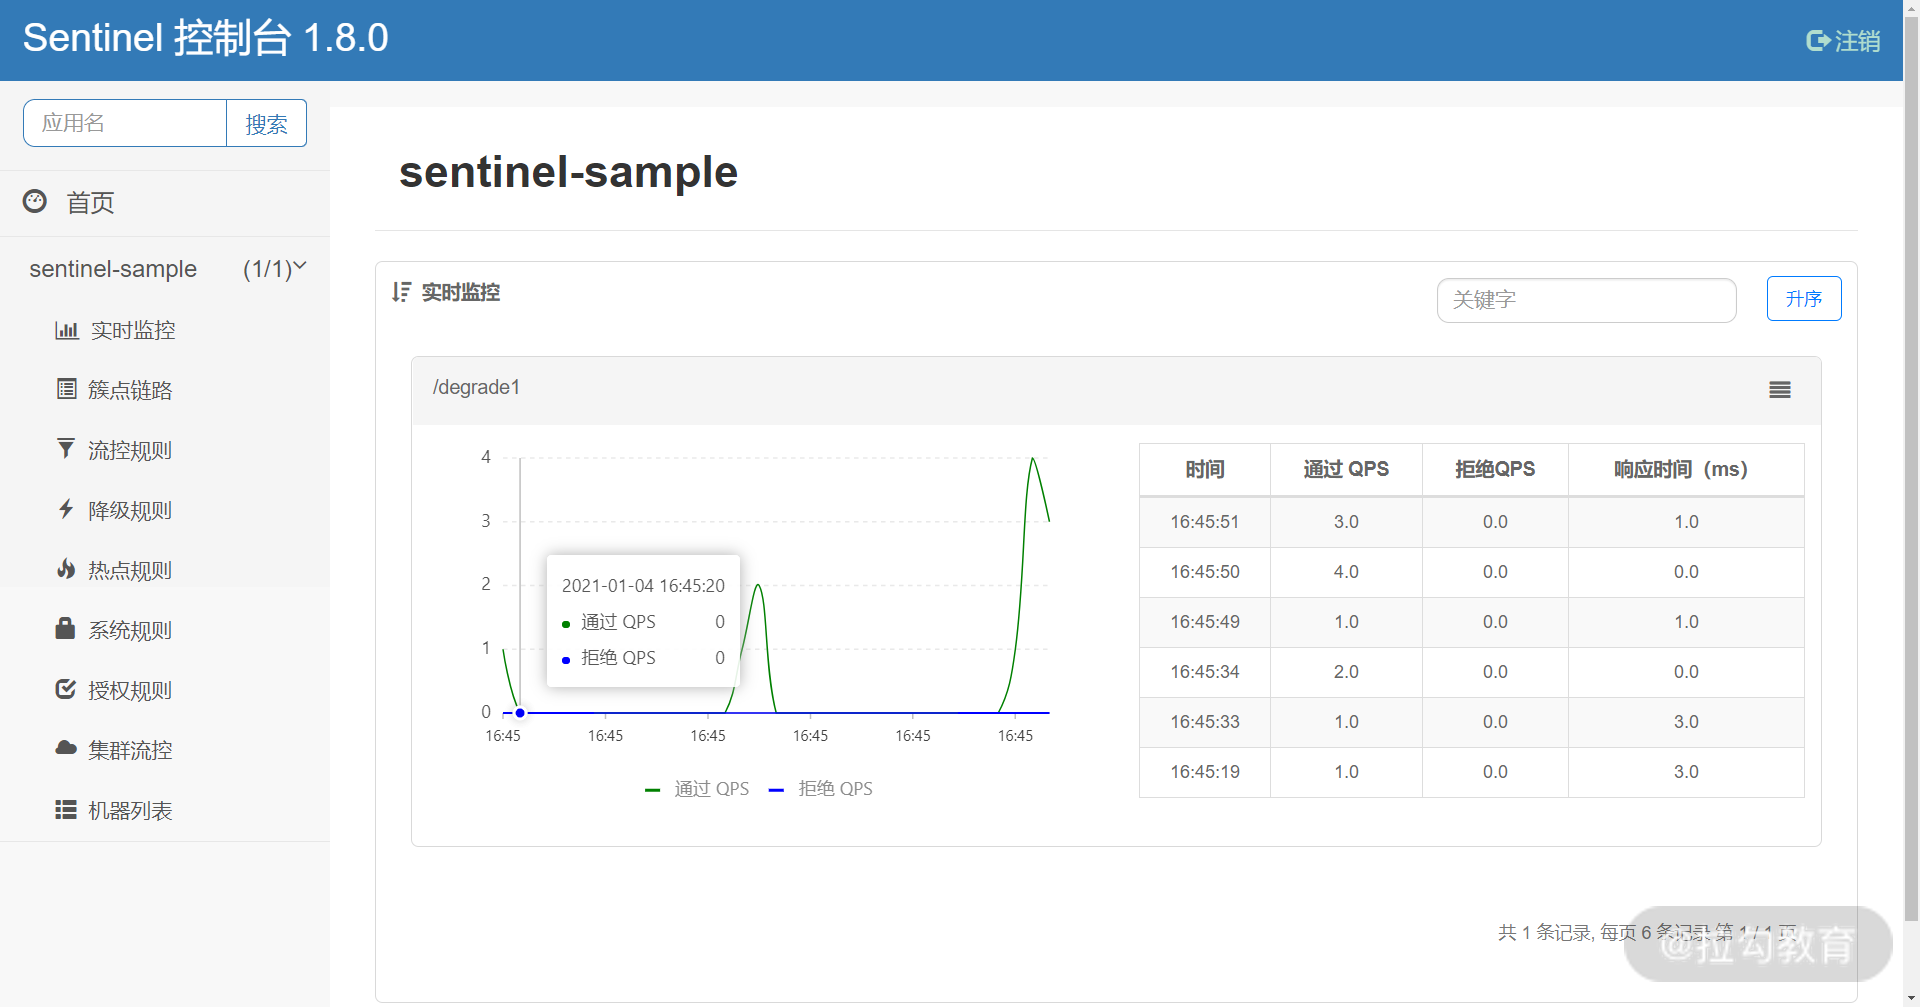Click the 响应时间 (ms) column header

pos(1686,469)
